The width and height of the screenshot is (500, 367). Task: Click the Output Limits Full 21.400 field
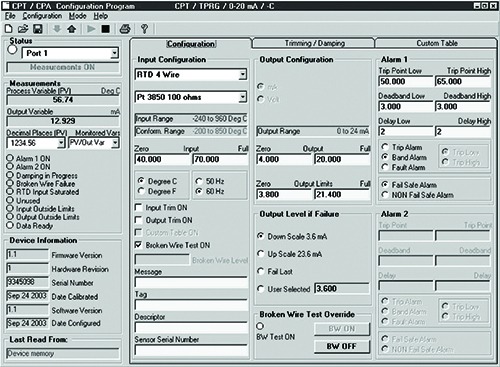click(342, 194)
